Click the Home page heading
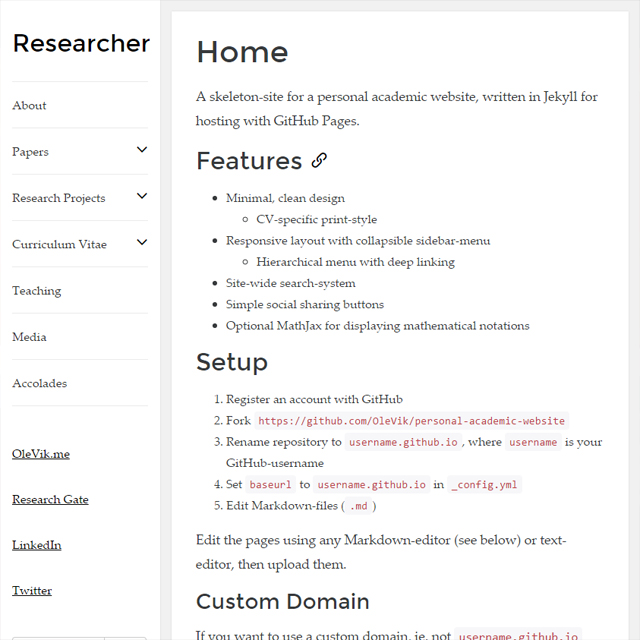640x640 pixels. 242,52
